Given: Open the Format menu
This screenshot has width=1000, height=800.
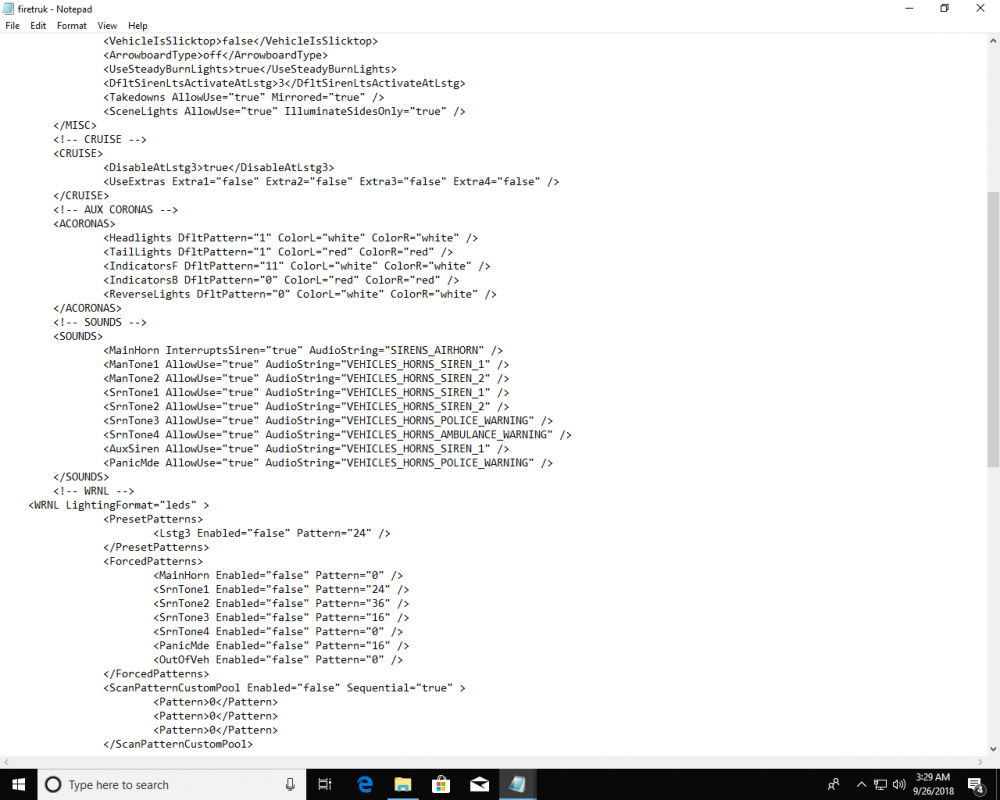Looking at the screenshot, I should coord(71,25).
